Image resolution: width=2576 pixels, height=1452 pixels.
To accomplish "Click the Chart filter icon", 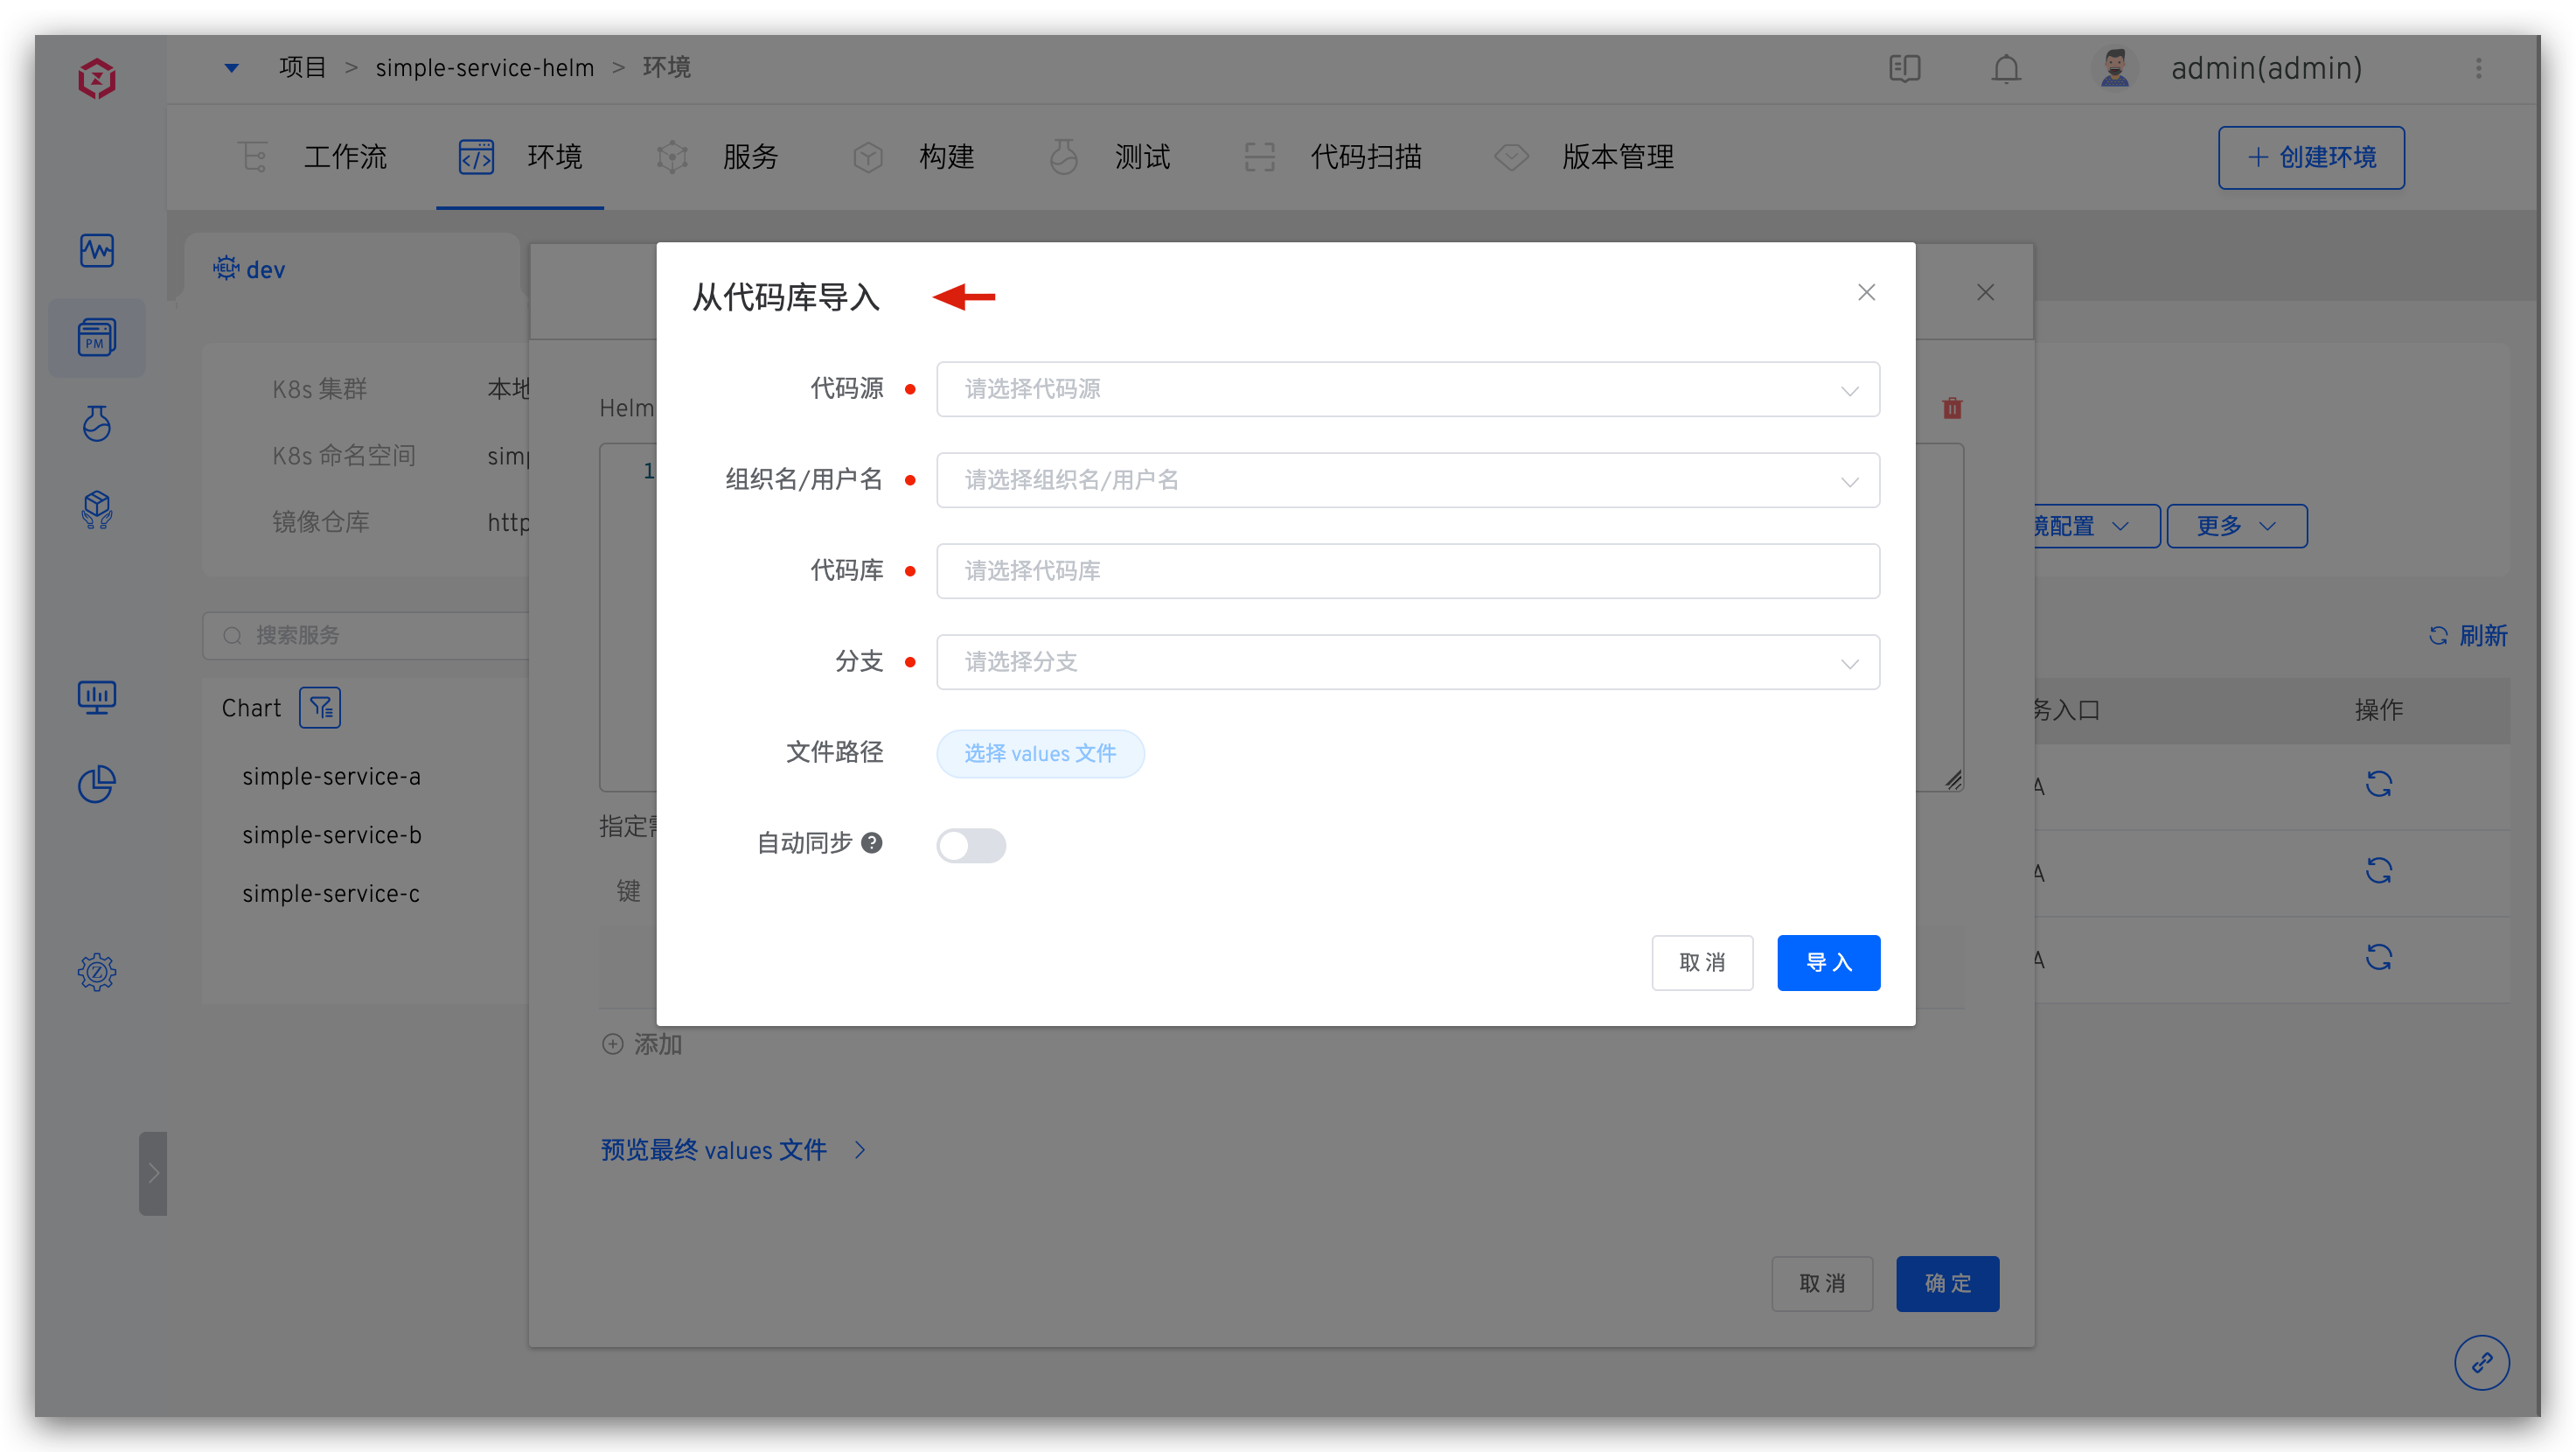I will [x=320, y=708].
